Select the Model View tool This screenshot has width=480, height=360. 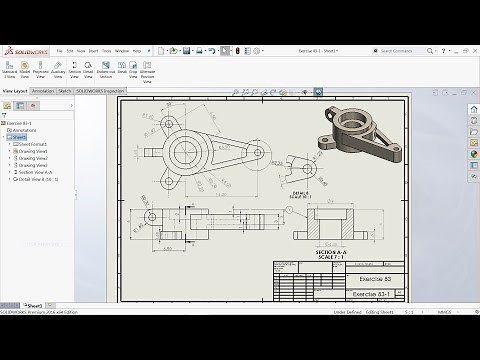pyautogui.click(x=25, y=70)
